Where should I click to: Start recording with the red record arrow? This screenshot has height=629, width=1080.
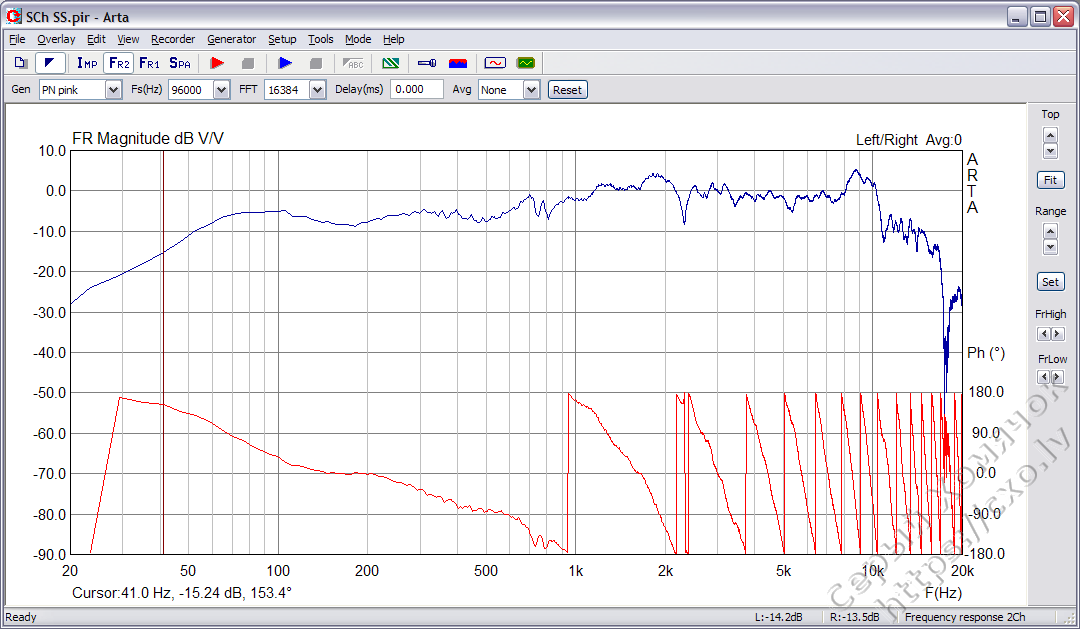tap(217, 62)
